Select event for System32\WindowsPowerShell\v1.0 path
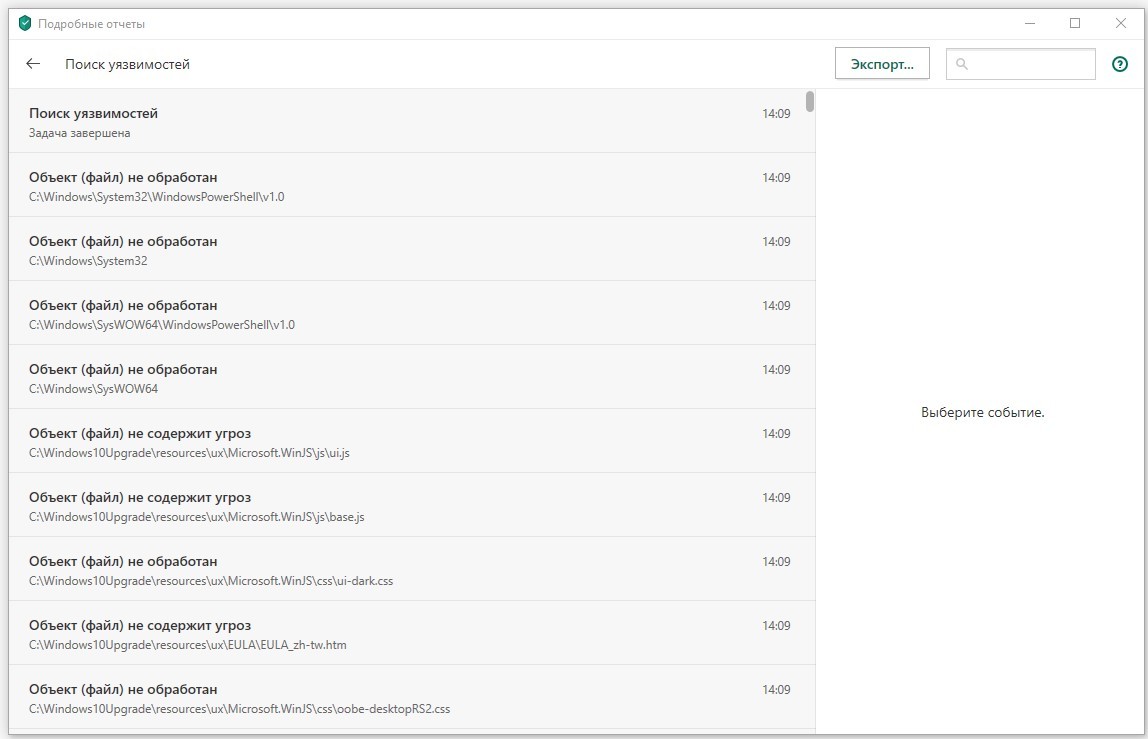Screen dimensions: 1148x739 click(410, 186)
